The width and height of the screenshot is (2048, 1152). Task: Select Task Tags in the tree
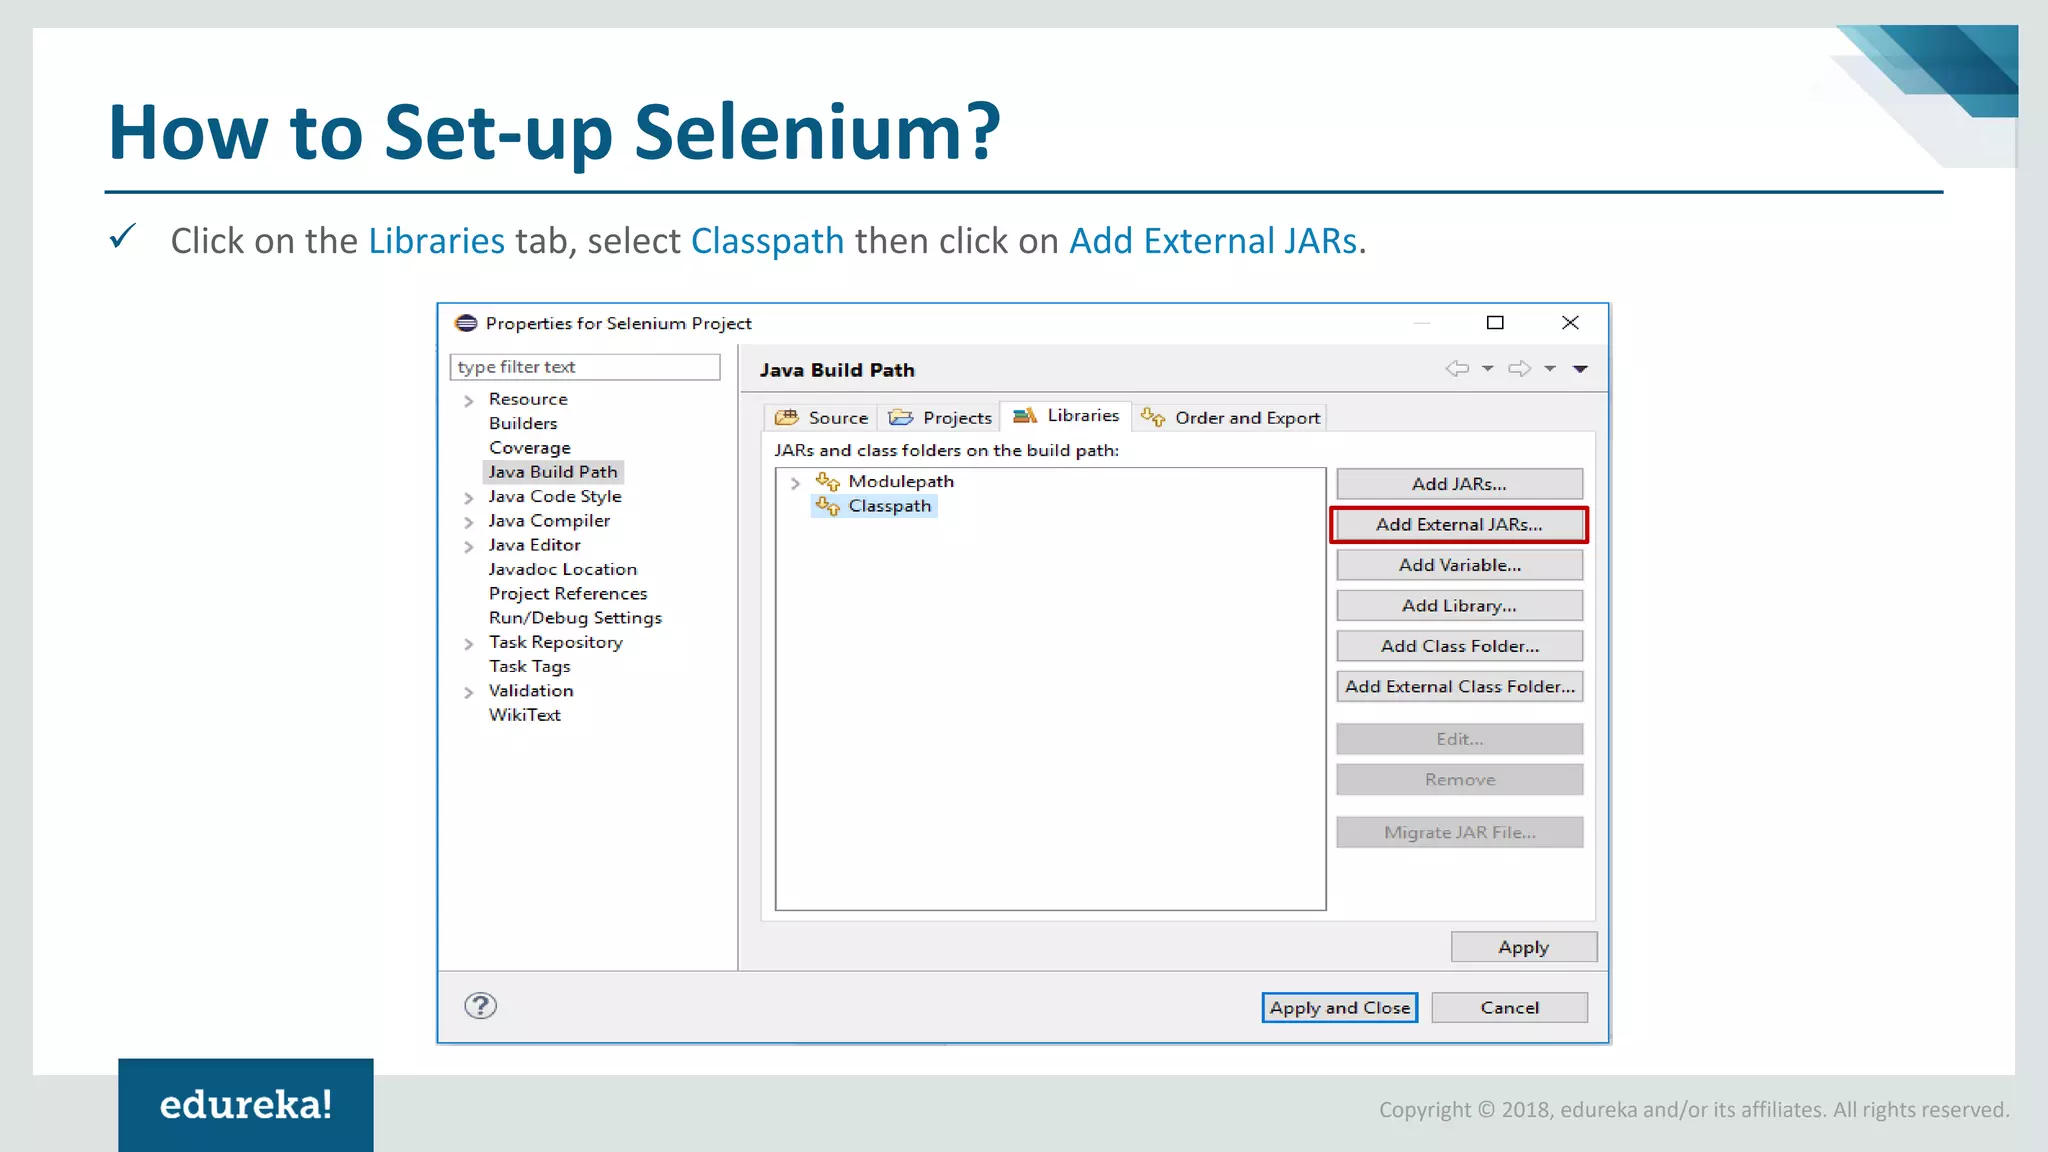pyautogui.click(x=529, y=666)
